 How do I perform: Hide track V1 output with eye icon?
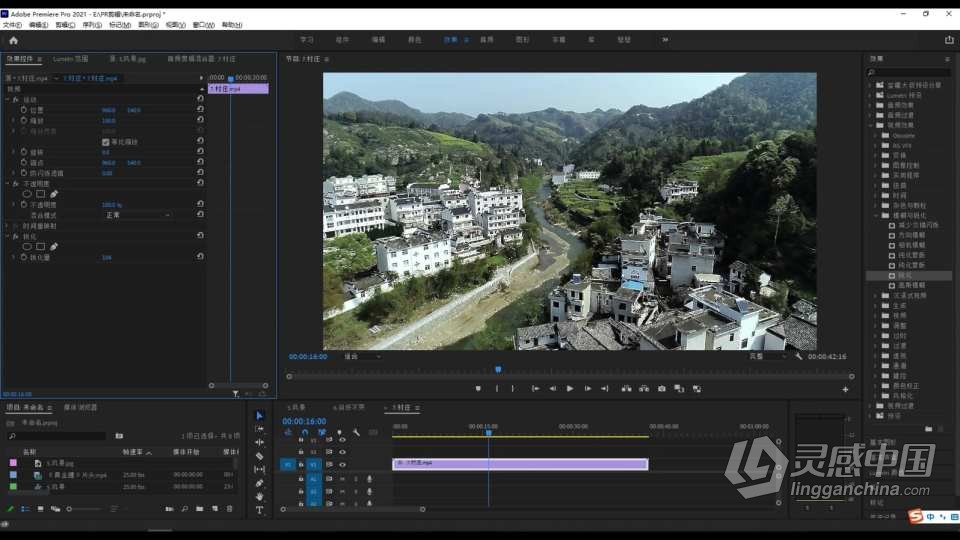pyautogui.click(x=342, y=465)
